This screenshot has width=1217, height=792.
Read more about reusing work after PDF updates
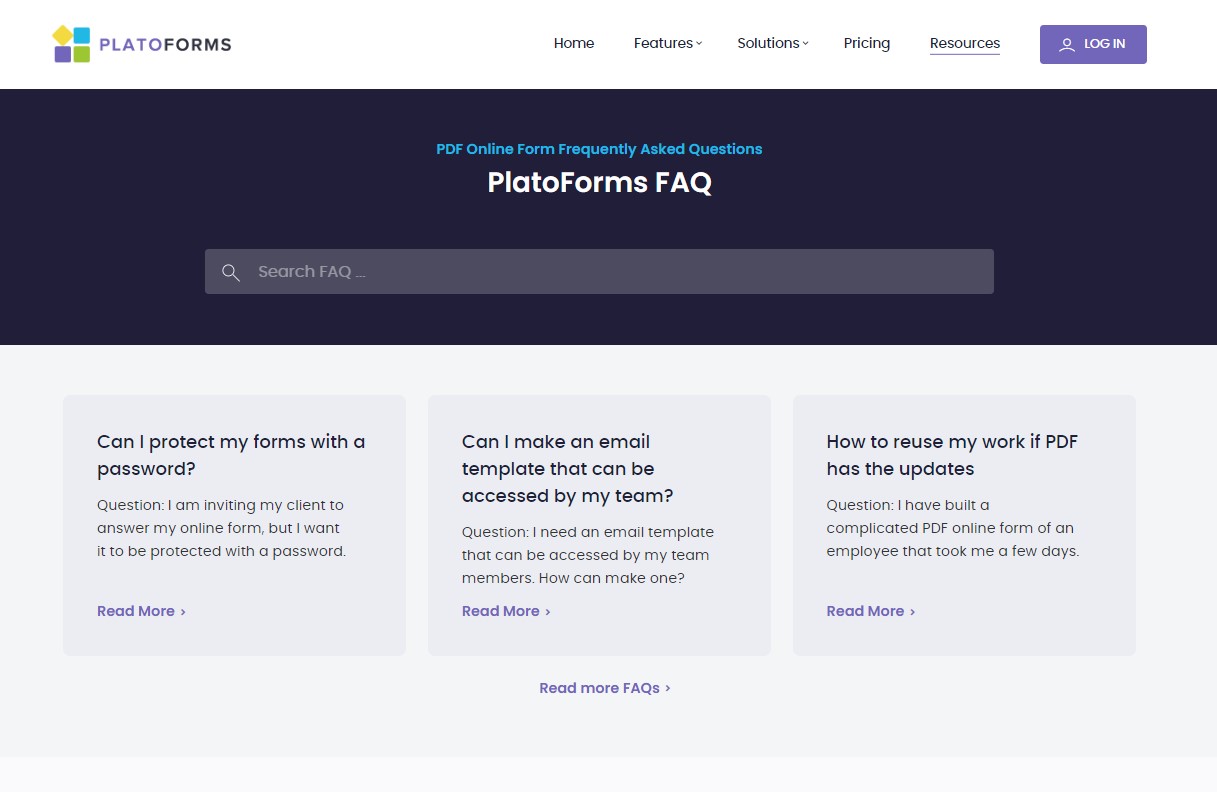coord(870,611)
